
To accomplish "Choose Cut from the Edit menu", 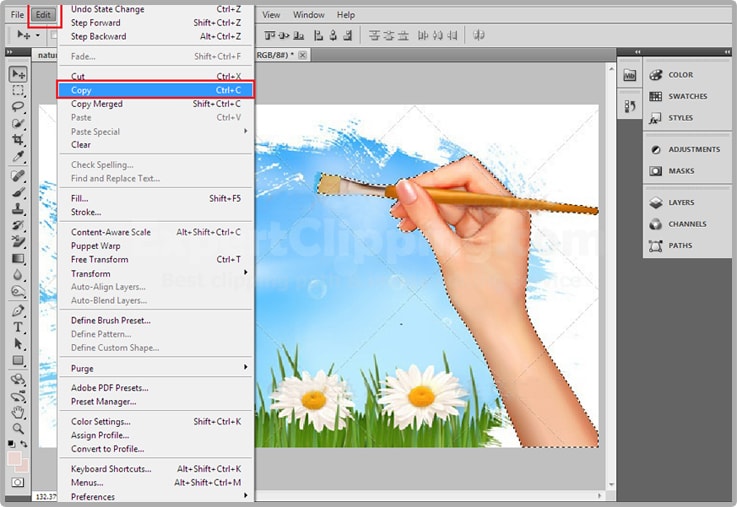I will 156,76.
